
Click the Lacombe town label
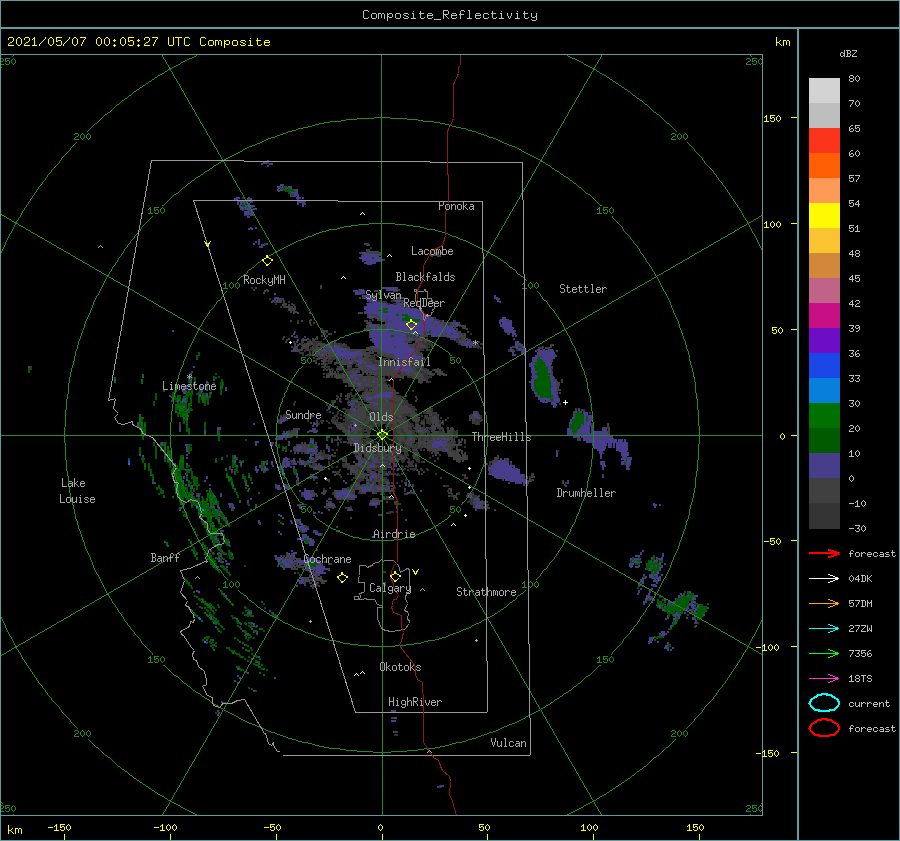point(432,251)
